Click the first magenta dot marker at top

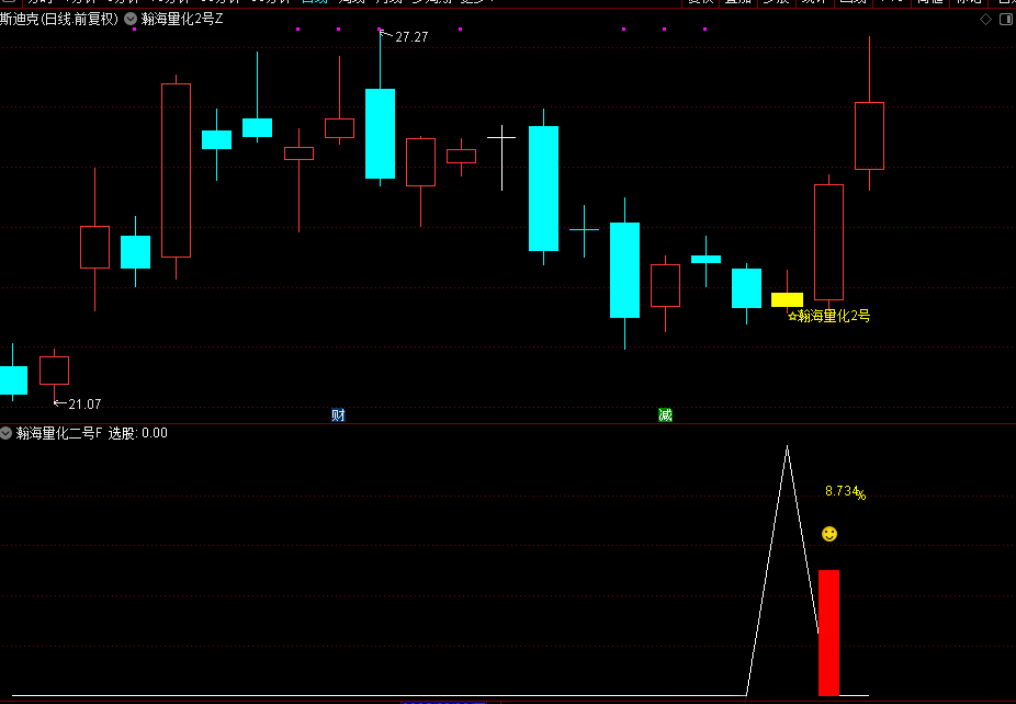pos(298,29)
